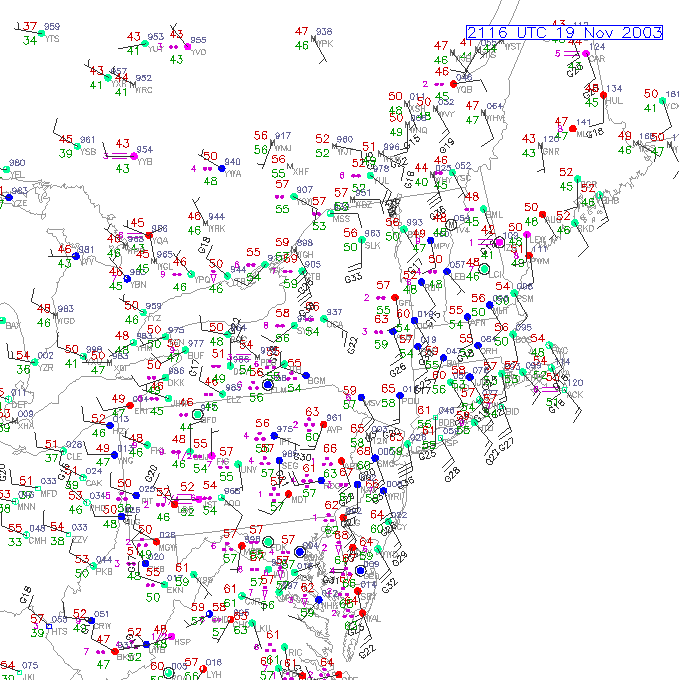The width and height of the screenshot is (680, 680).
Task: Click the blue YWA station dot
Action: pyautogui.click(x=222, y=168)
